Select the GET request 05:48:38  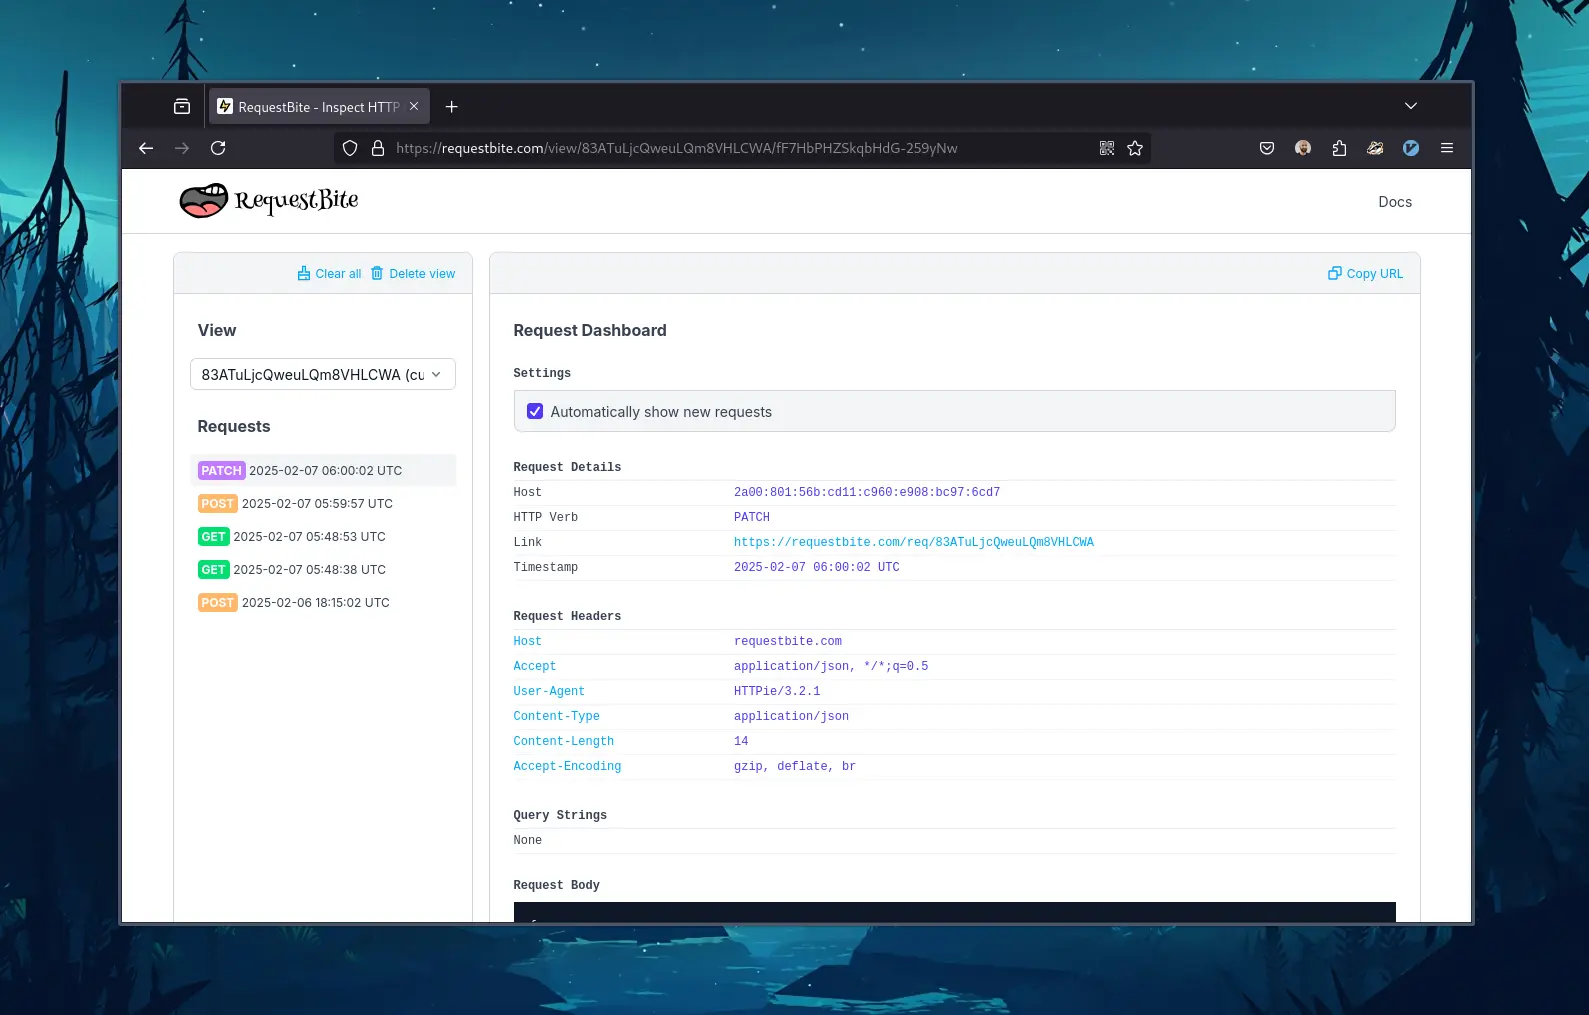coord(323,569)
